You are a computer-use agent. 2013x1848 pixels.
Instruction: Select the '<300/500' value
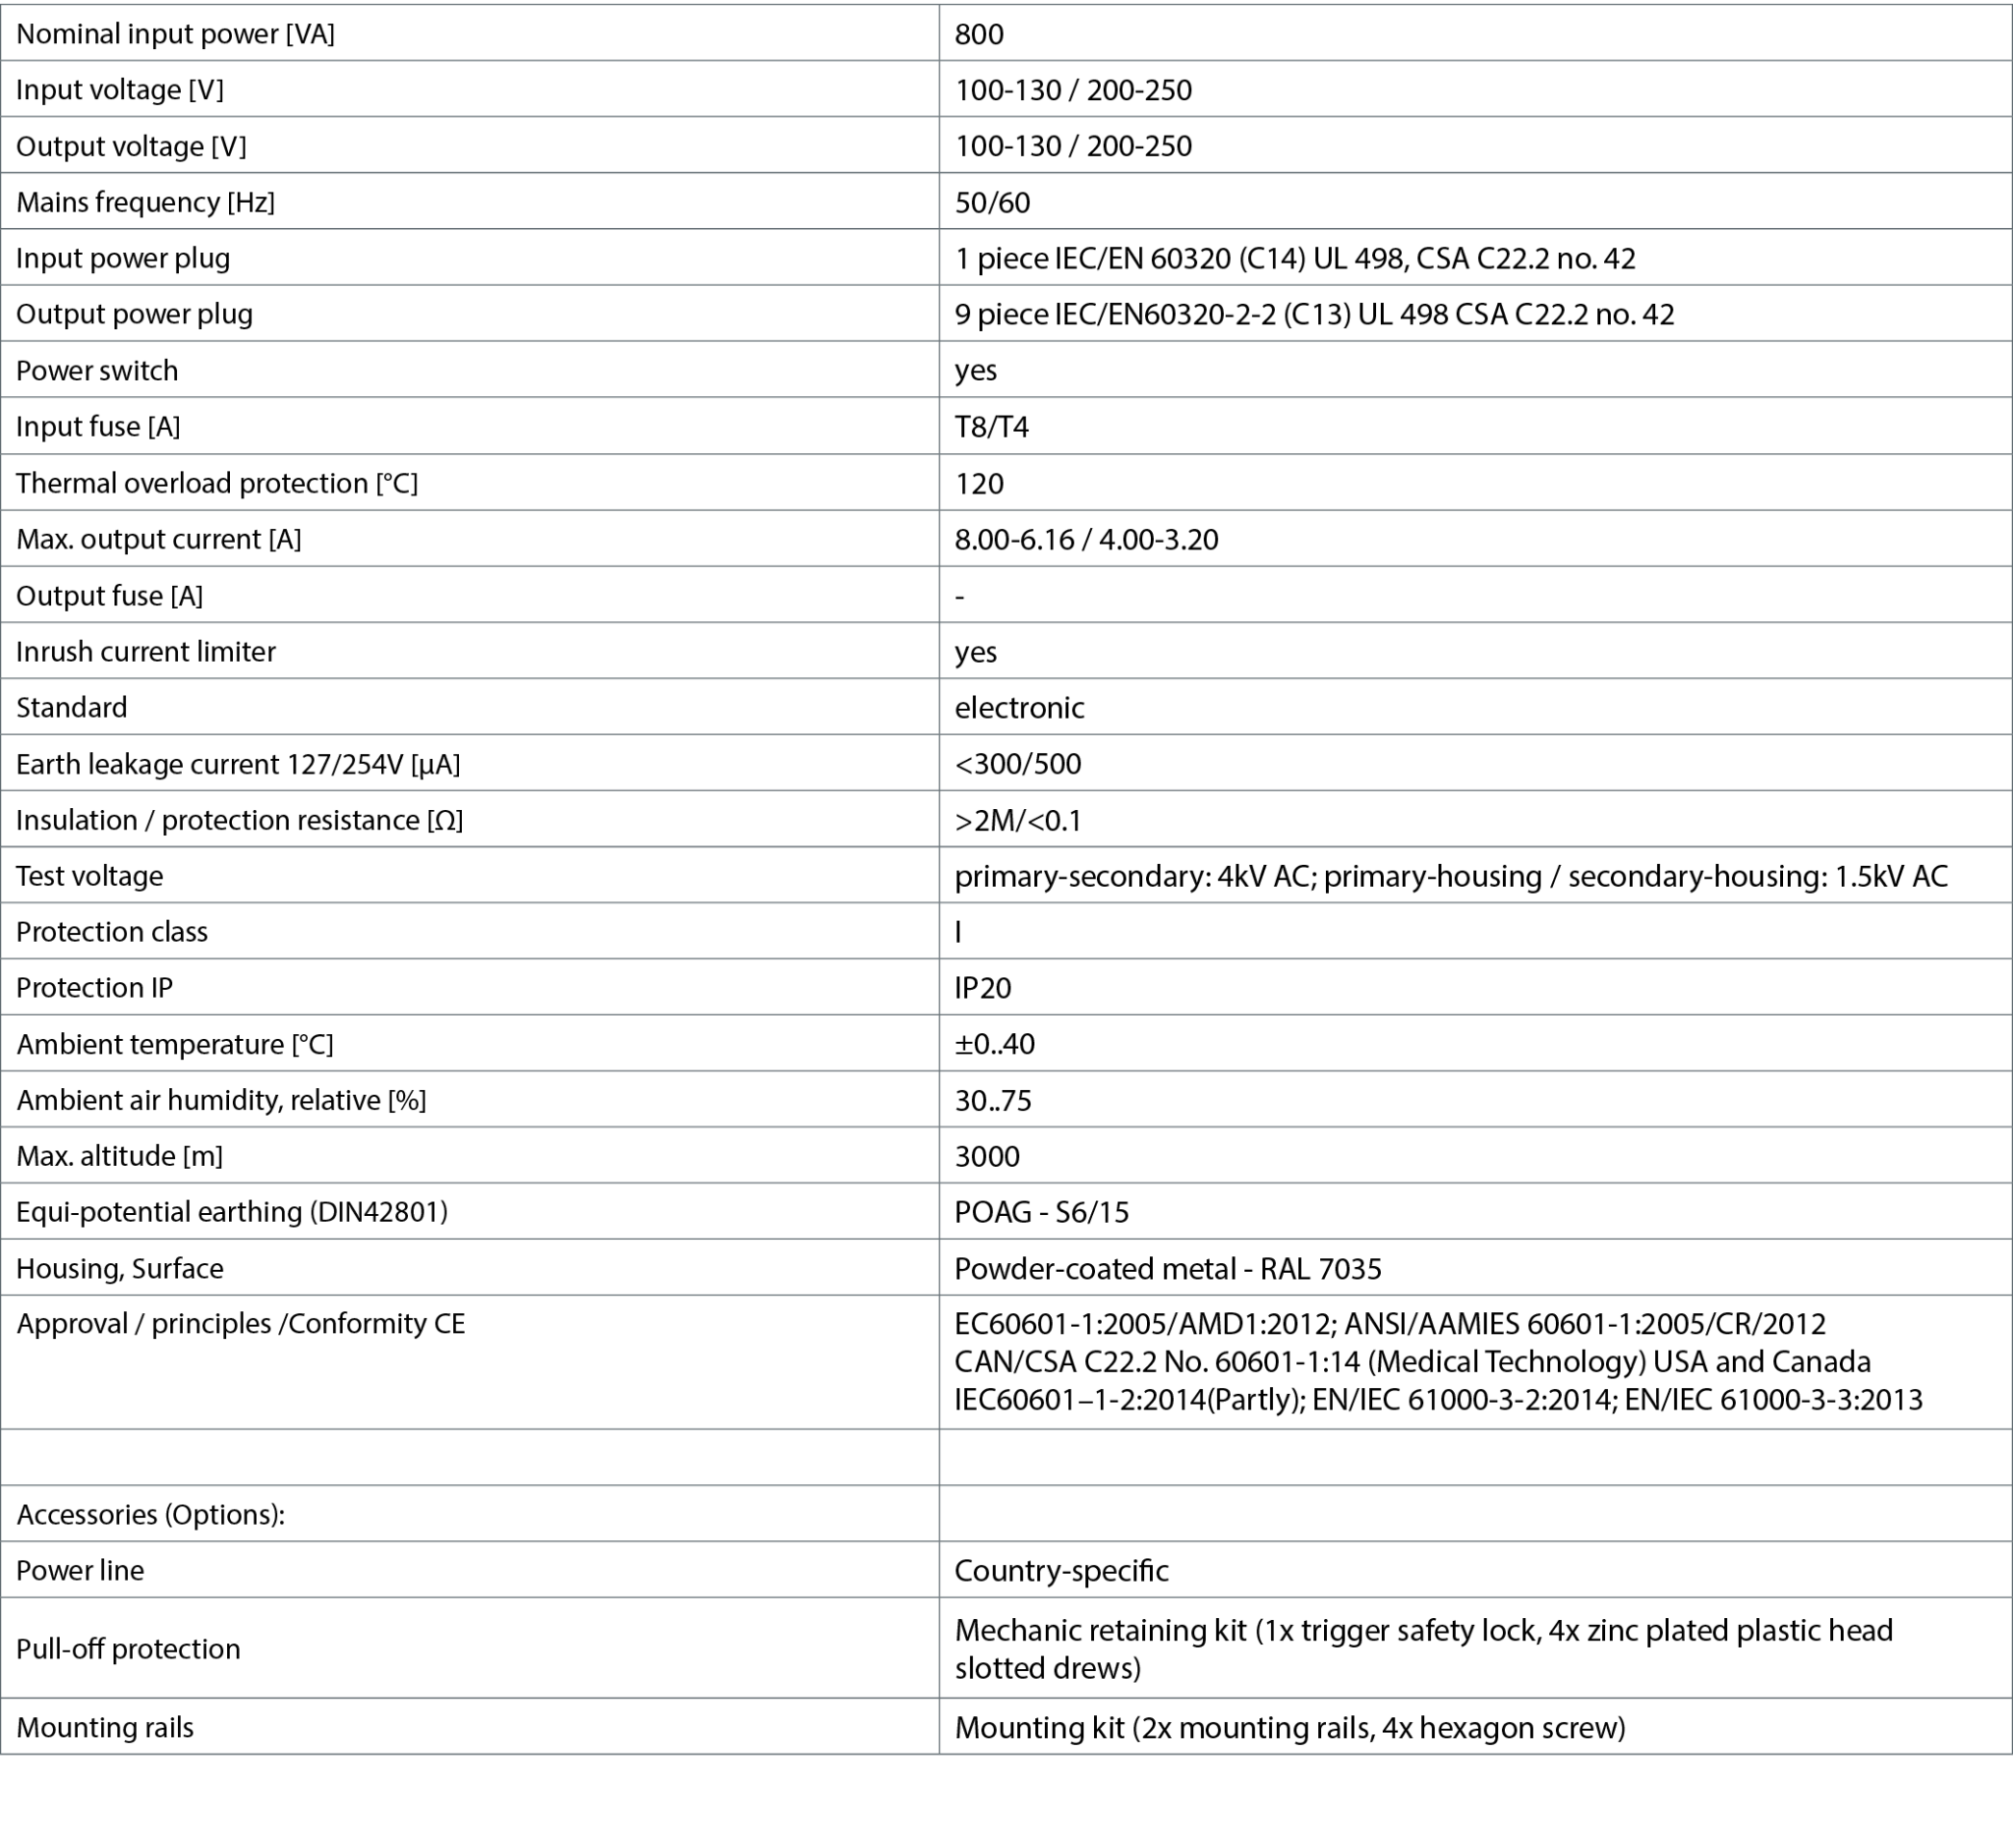pos(1018,764)
